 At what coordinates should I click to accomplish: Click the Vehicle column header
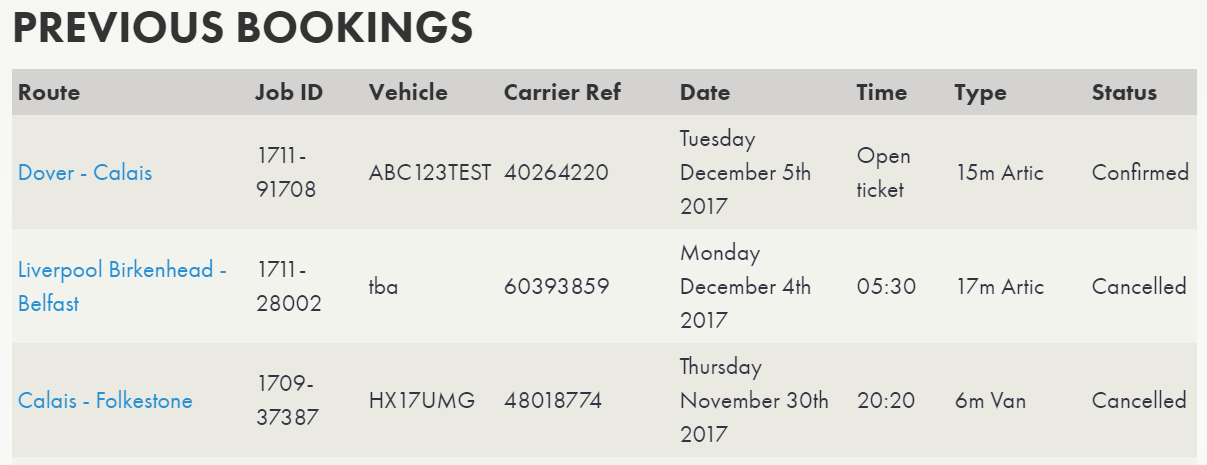[x=408, y=93]
